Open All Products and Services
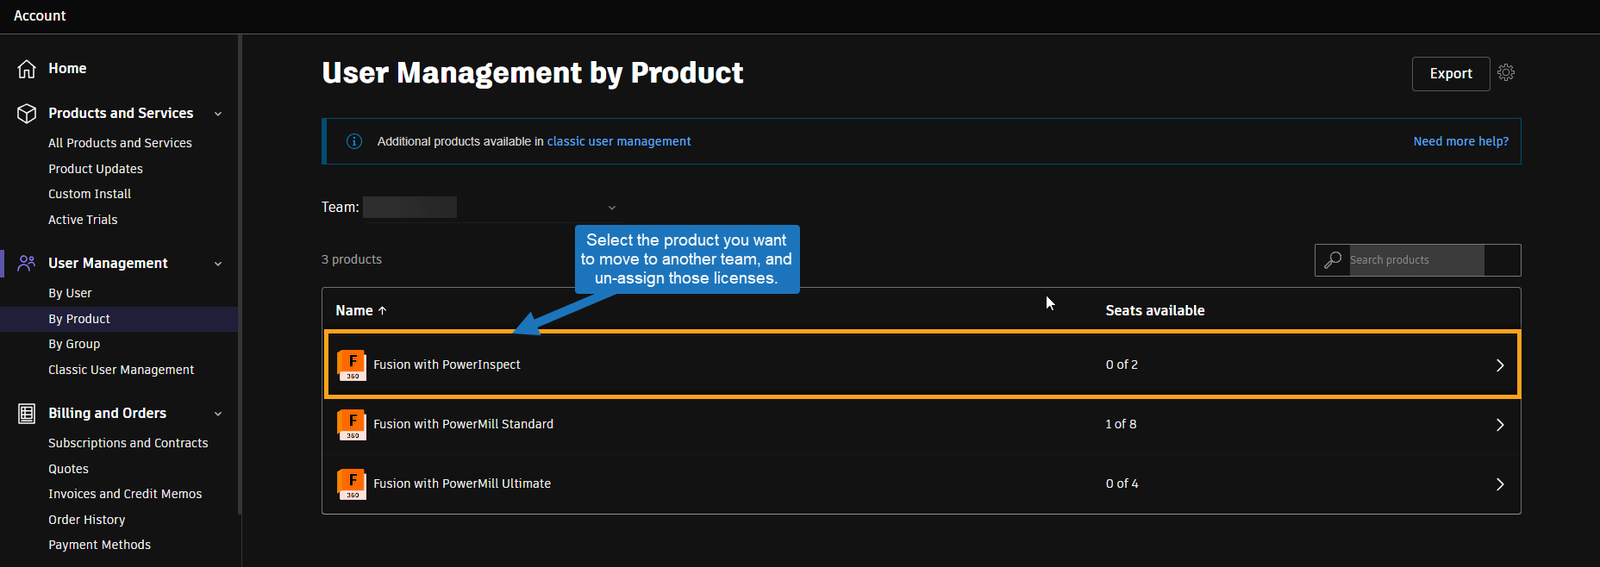The height and width of the screenshot is (567, 1600). pyautogui.click(x=120, y=143)
